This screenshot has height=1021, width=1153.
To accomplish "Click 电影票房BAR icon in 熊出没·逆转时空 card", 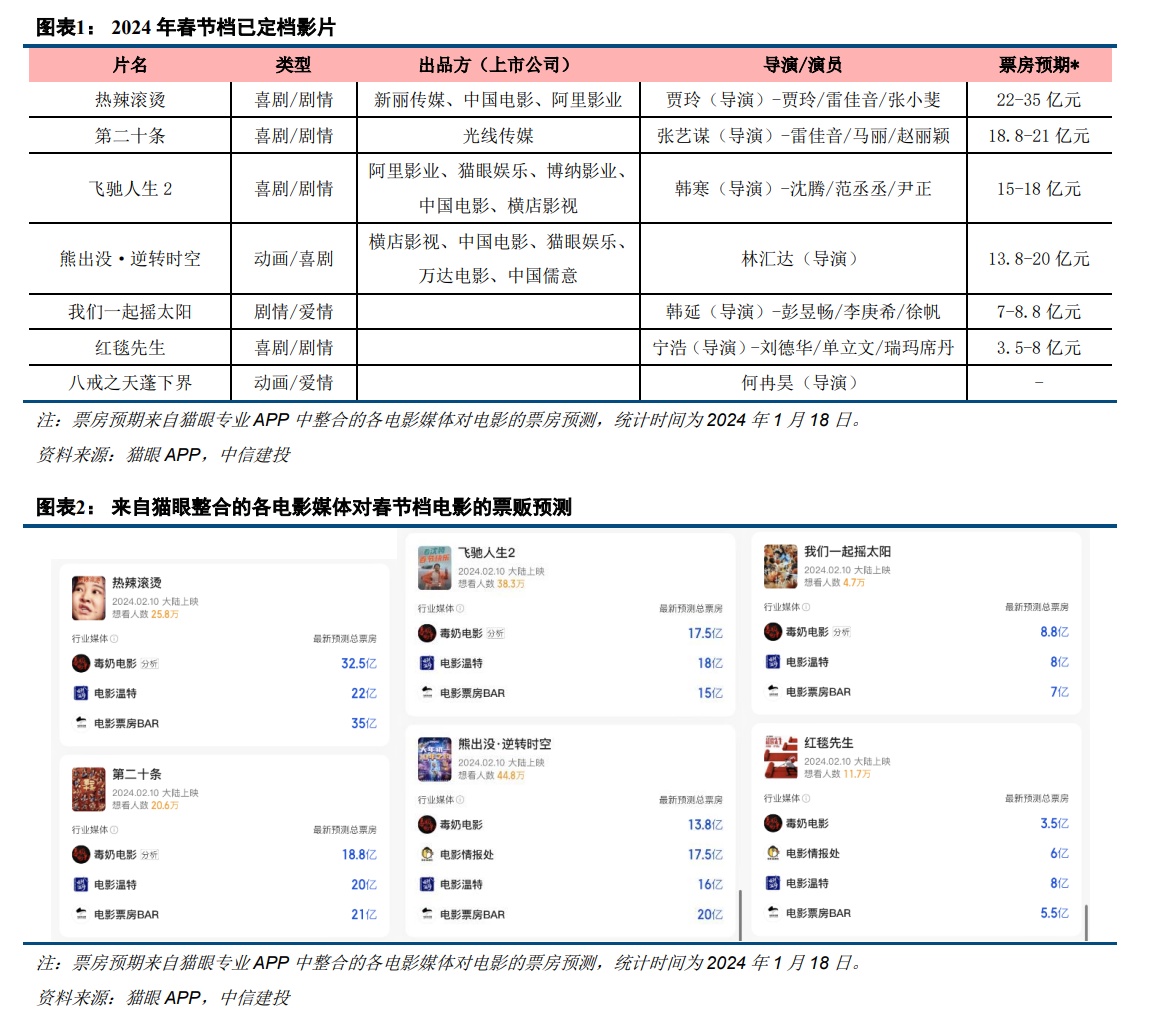I will point(427,914).
